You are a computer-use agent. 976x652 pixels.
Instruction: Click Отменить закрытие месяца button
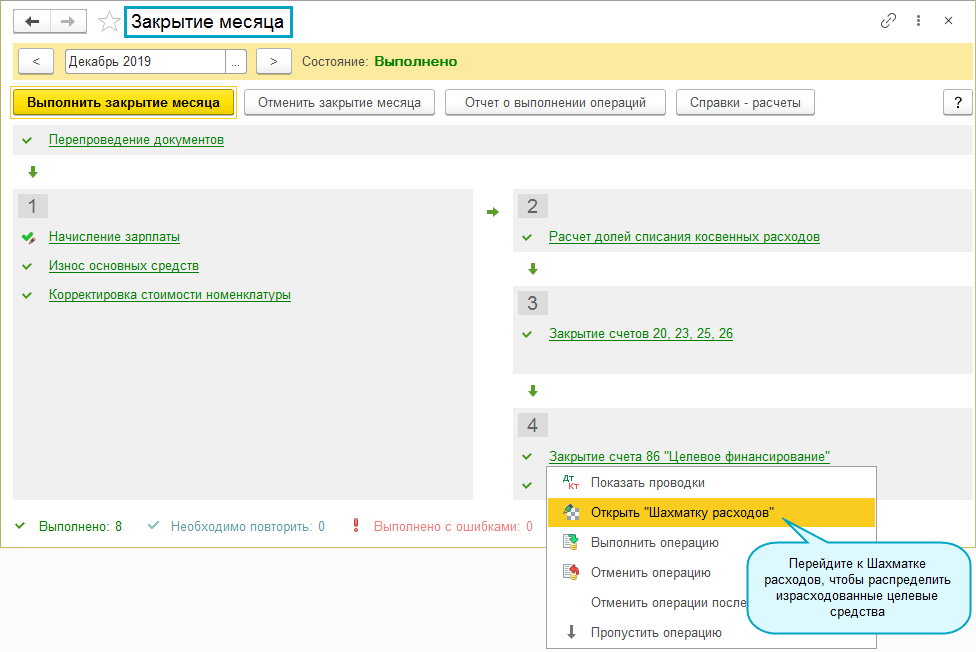[x=339, y=103]
